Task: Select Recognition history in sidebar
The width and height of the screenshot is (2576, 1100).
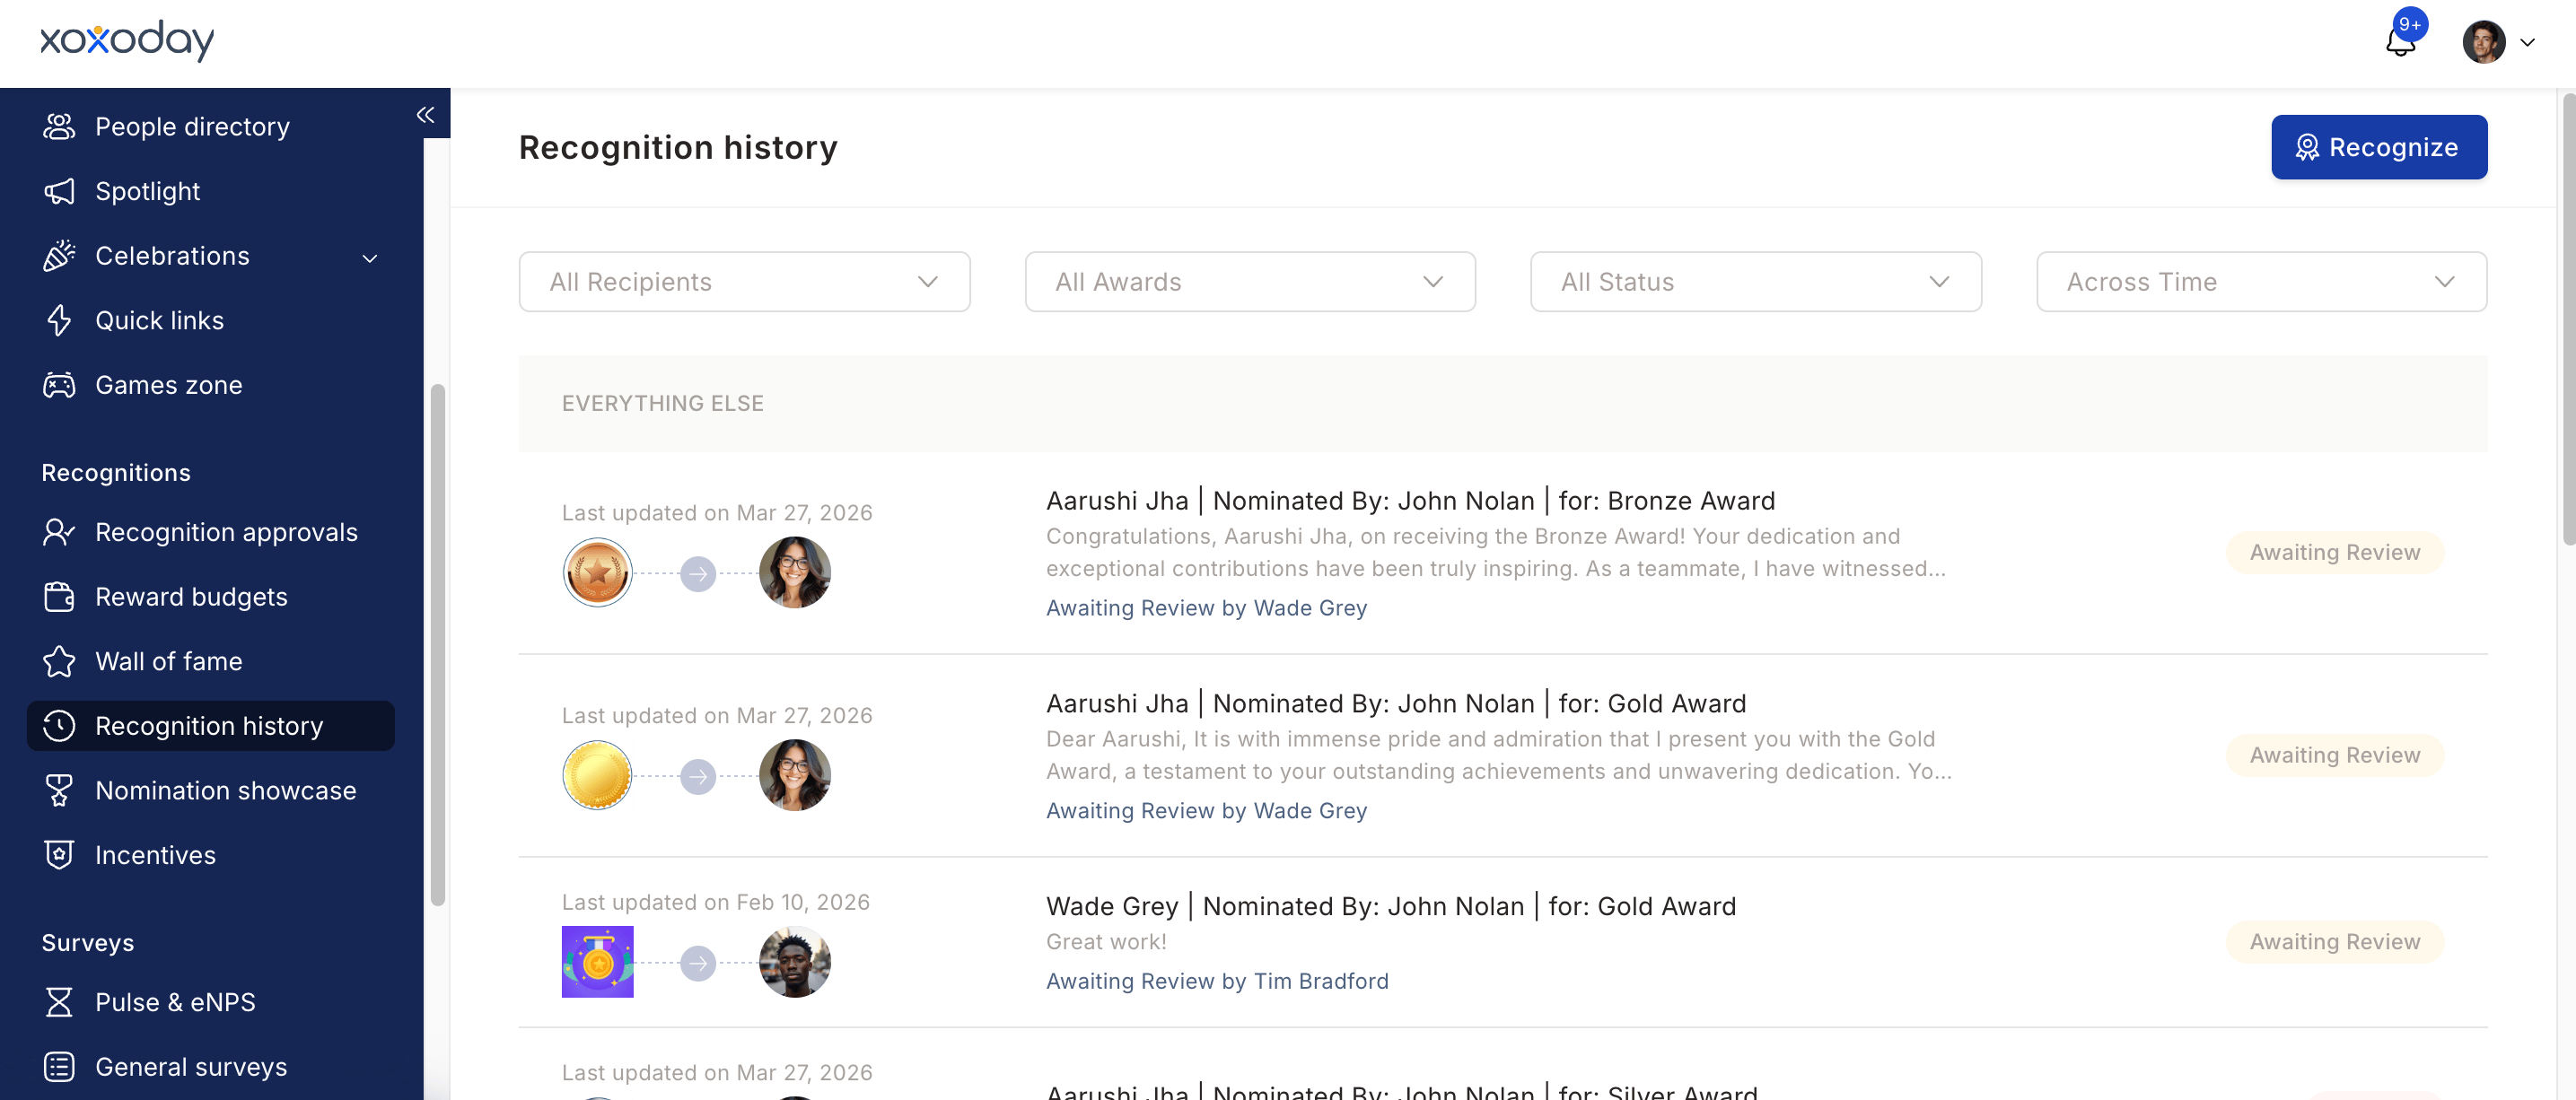Action: point(211,726)
